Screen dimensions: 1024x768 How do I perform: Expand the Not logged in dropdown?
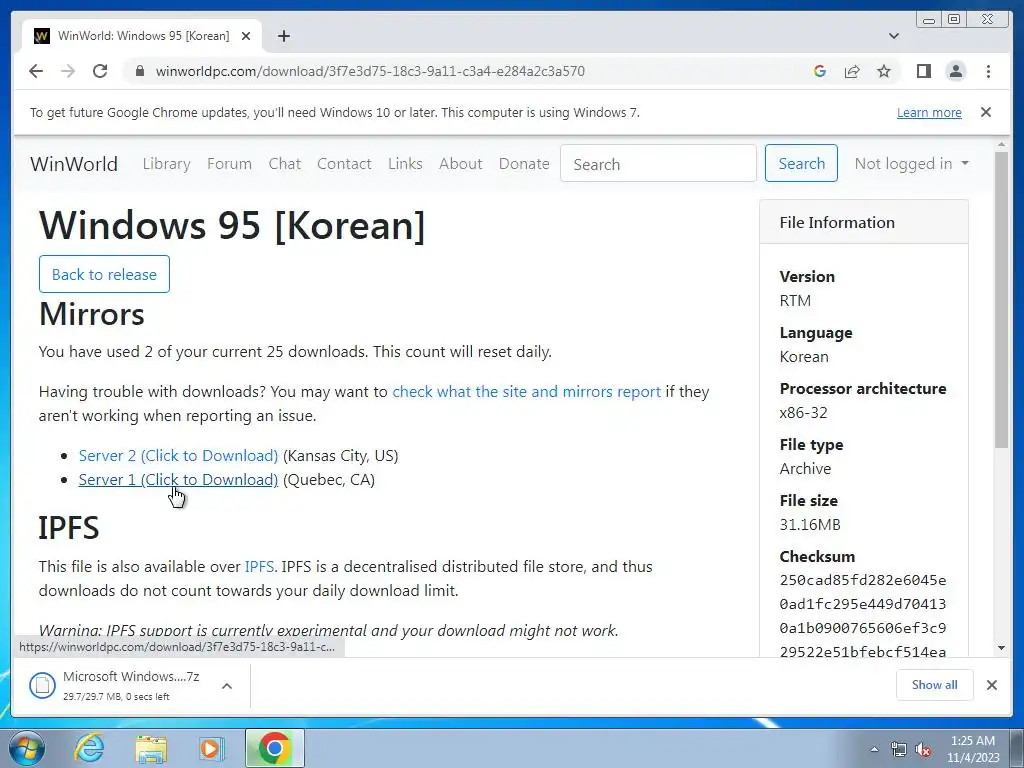pos(912,164)
